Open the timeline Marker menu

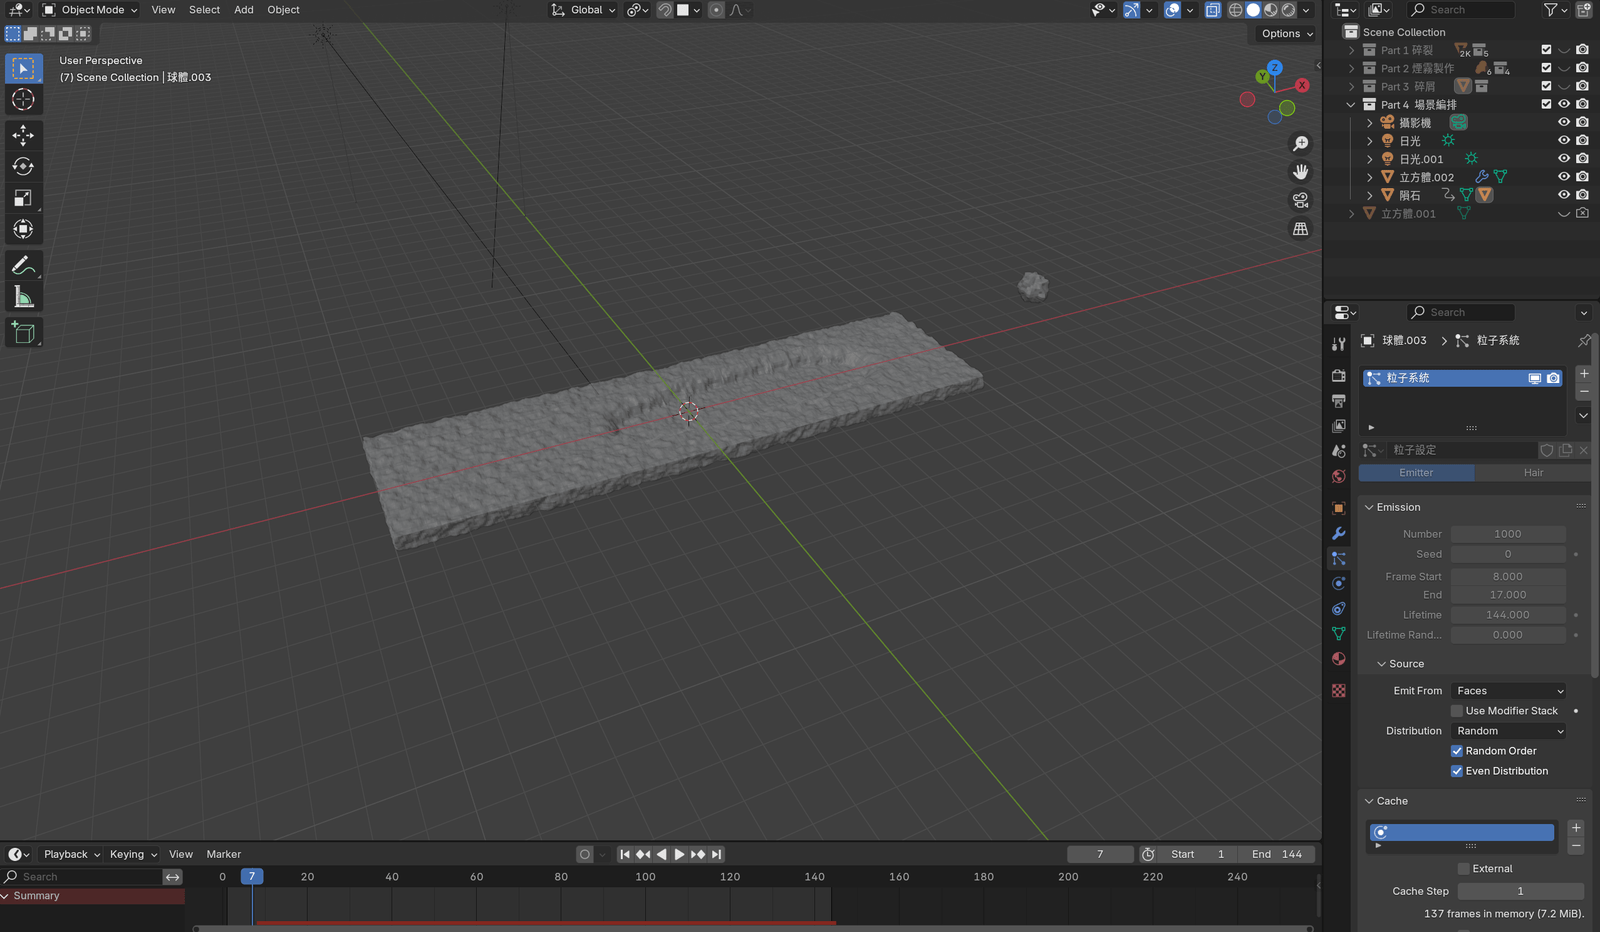coord(224,855)
